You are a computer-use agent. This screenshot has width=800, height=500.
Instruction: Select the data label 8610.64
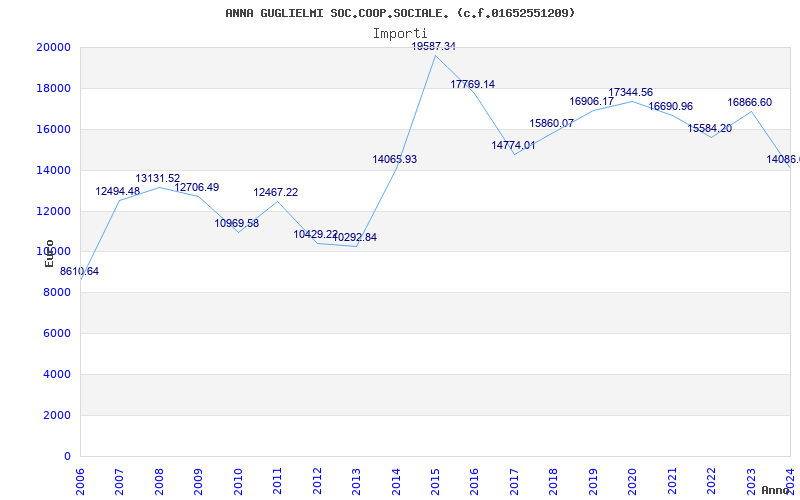tap(79, 271)
